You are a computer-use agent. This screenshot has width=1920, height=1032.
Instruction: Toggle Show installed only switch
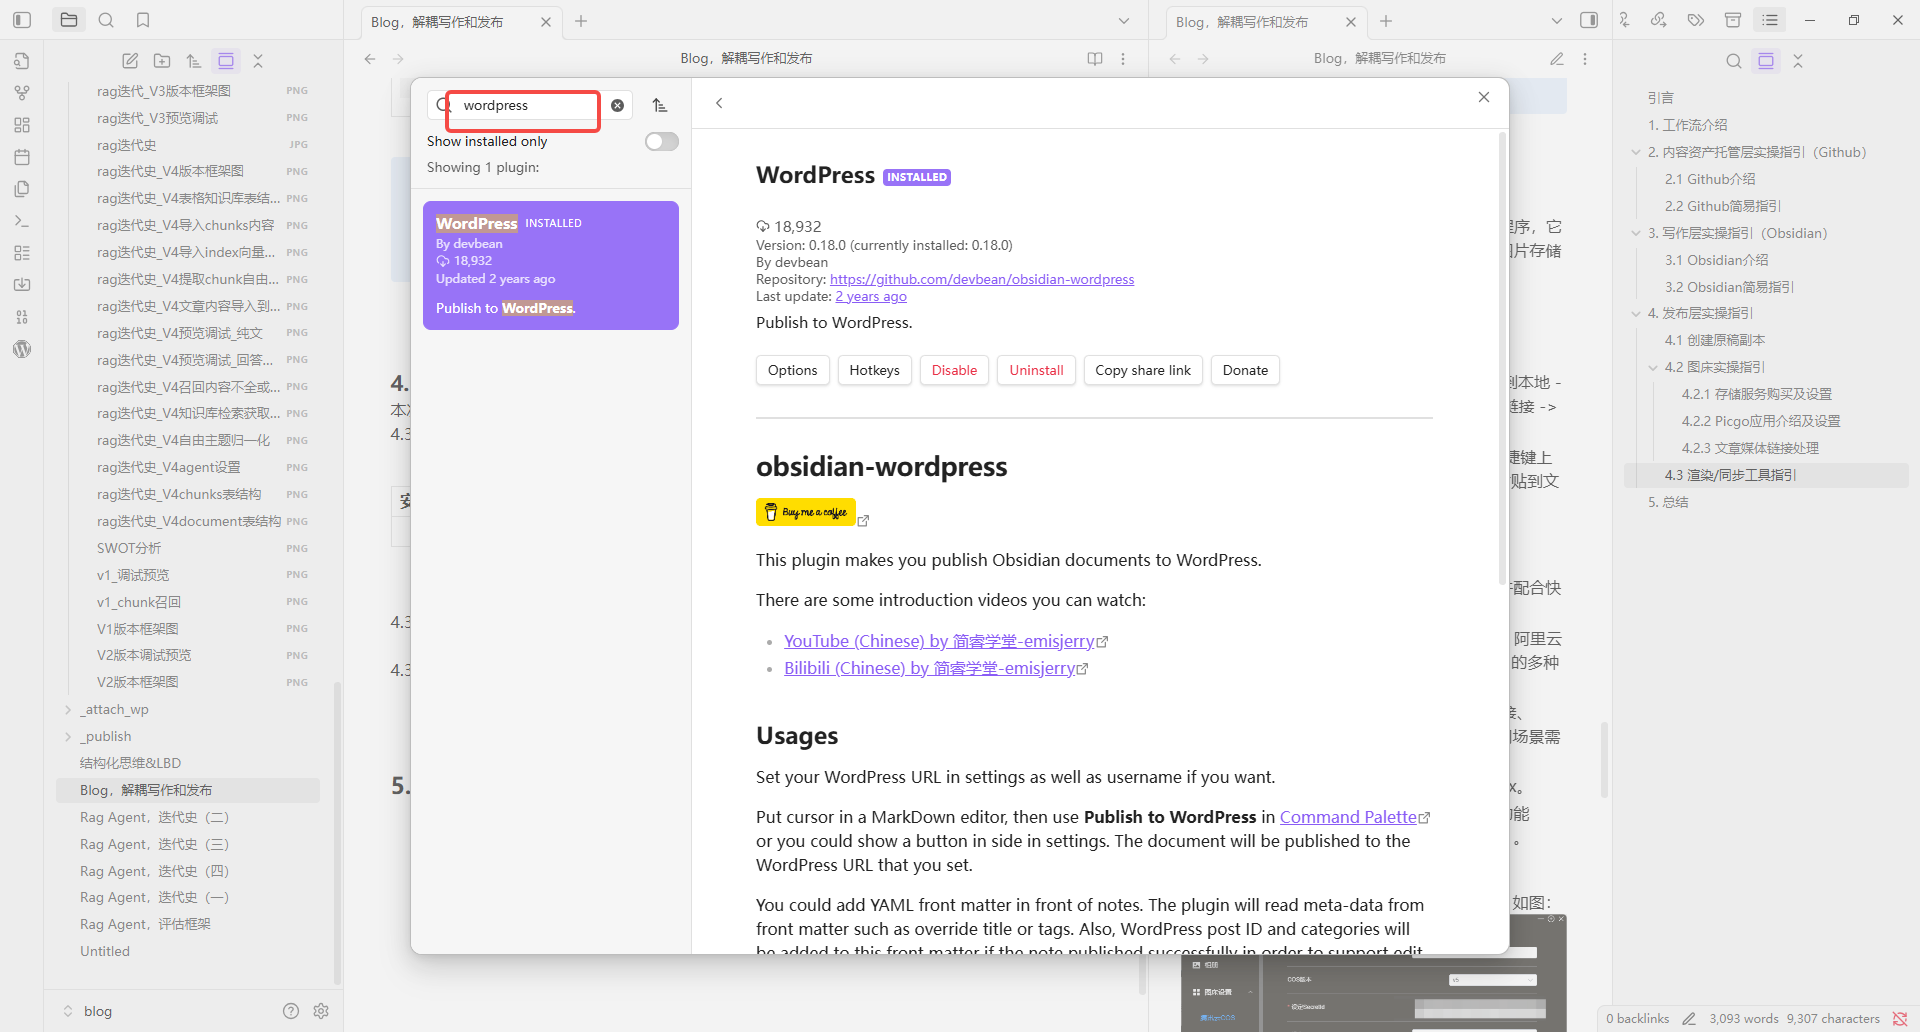pos(661,142)
